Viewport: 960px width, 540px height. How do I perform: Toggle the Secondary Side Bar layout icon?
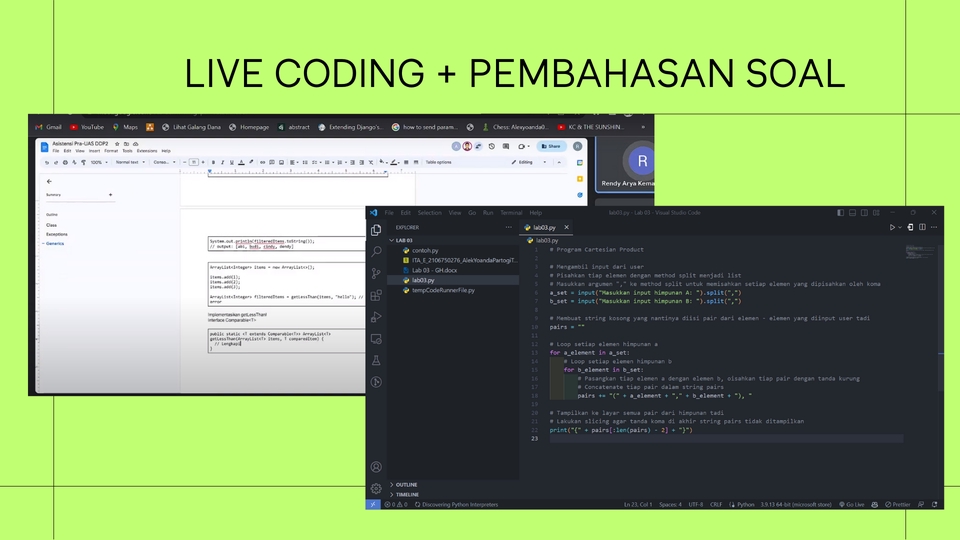[864, 212]
